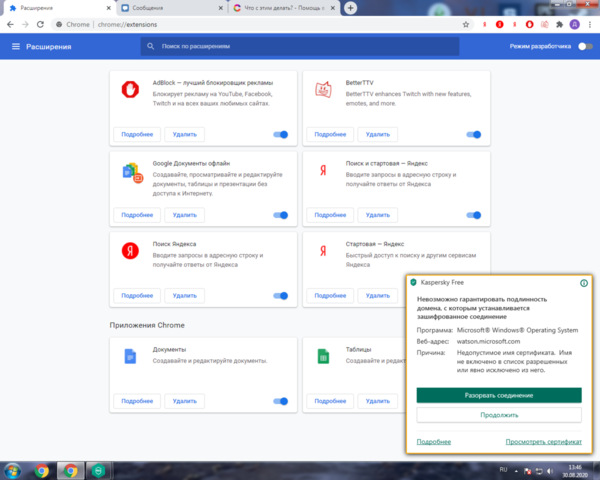
Task: Enable developer mode toggle
Action: (x=585, y=46)
